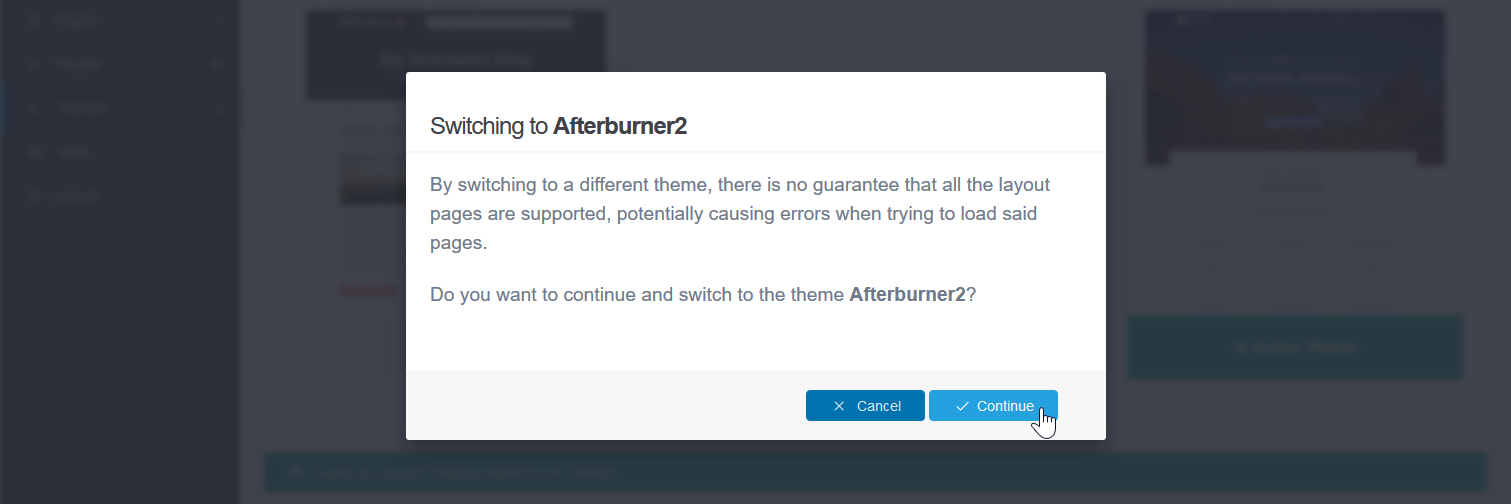Viewport: 1511px width, 504px height.
Task: Click the X icon inside Cancel button
Action: pyautogui.click(x=839, y=406)
